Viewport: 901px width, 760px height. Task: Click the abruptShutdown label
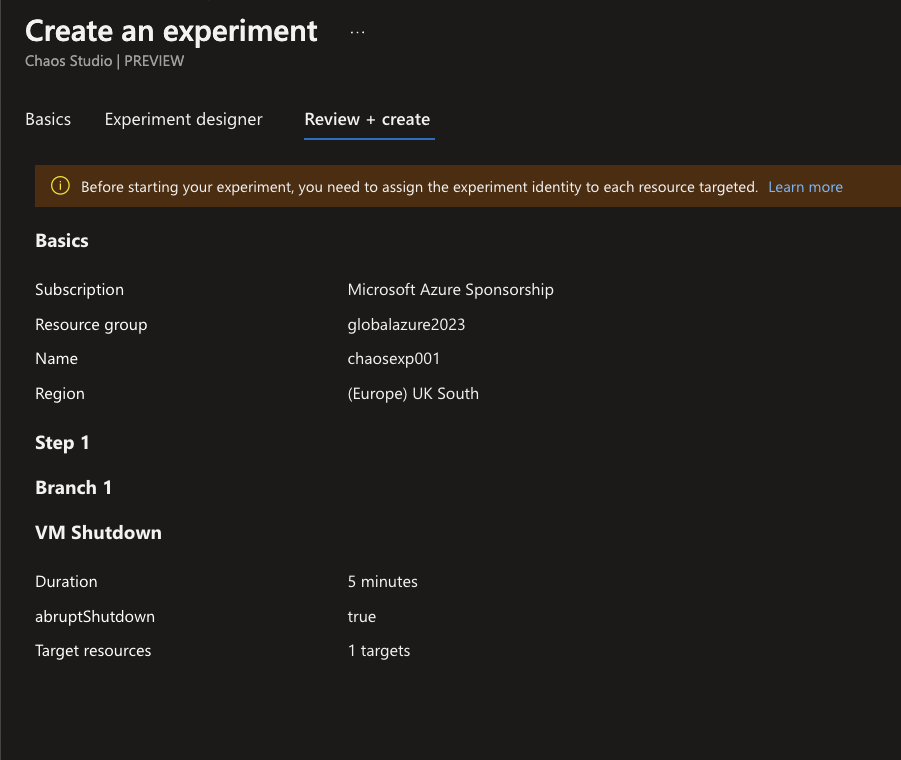pyautogui.click(x=95, y=617)
